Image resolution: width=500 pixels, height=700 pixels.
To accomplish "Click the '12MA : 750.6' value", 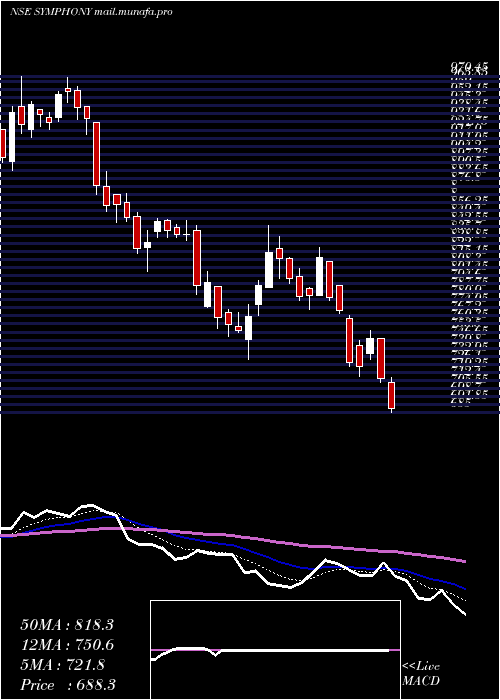I will (67, 645).
